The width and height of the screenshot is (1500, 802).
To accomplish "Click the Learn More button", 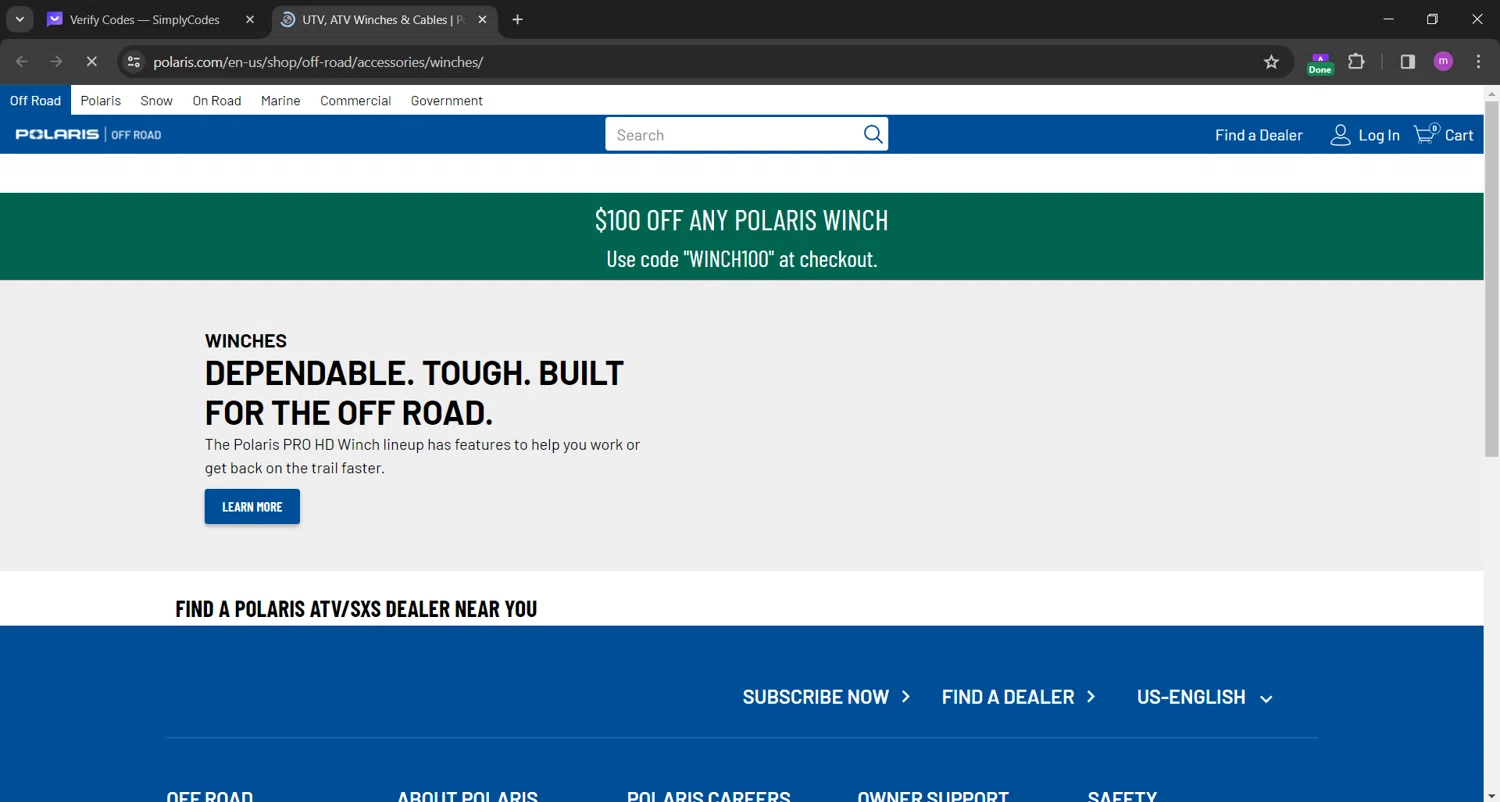I will point(252,507).
